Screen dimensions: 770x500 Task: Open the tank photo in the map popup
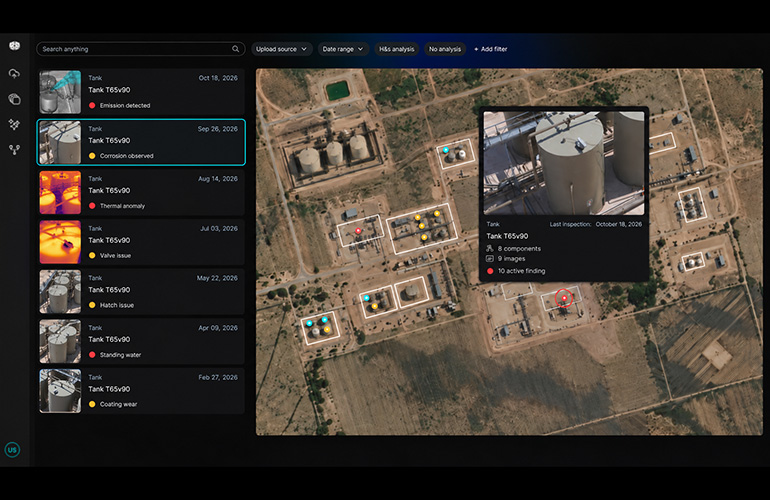(x=564, y=163)
